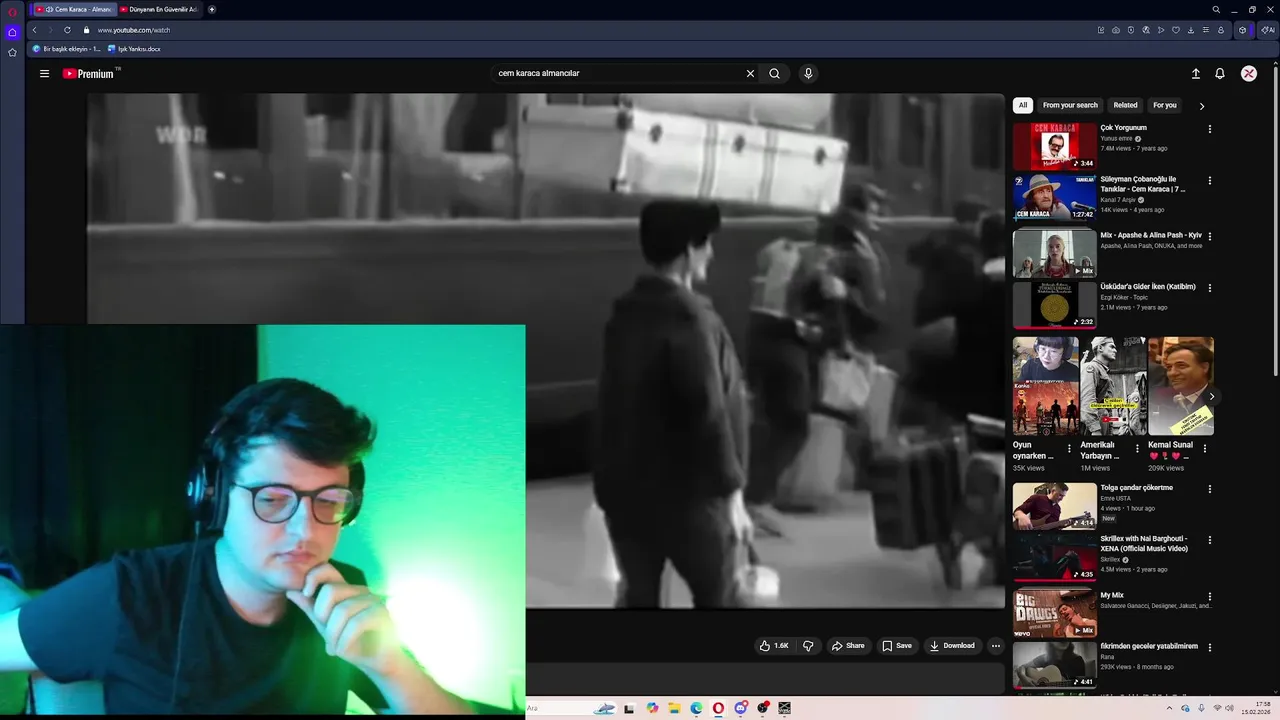The image size is (1280, 720).
Task: Select the Related chip
Action: click(1125, 105)
